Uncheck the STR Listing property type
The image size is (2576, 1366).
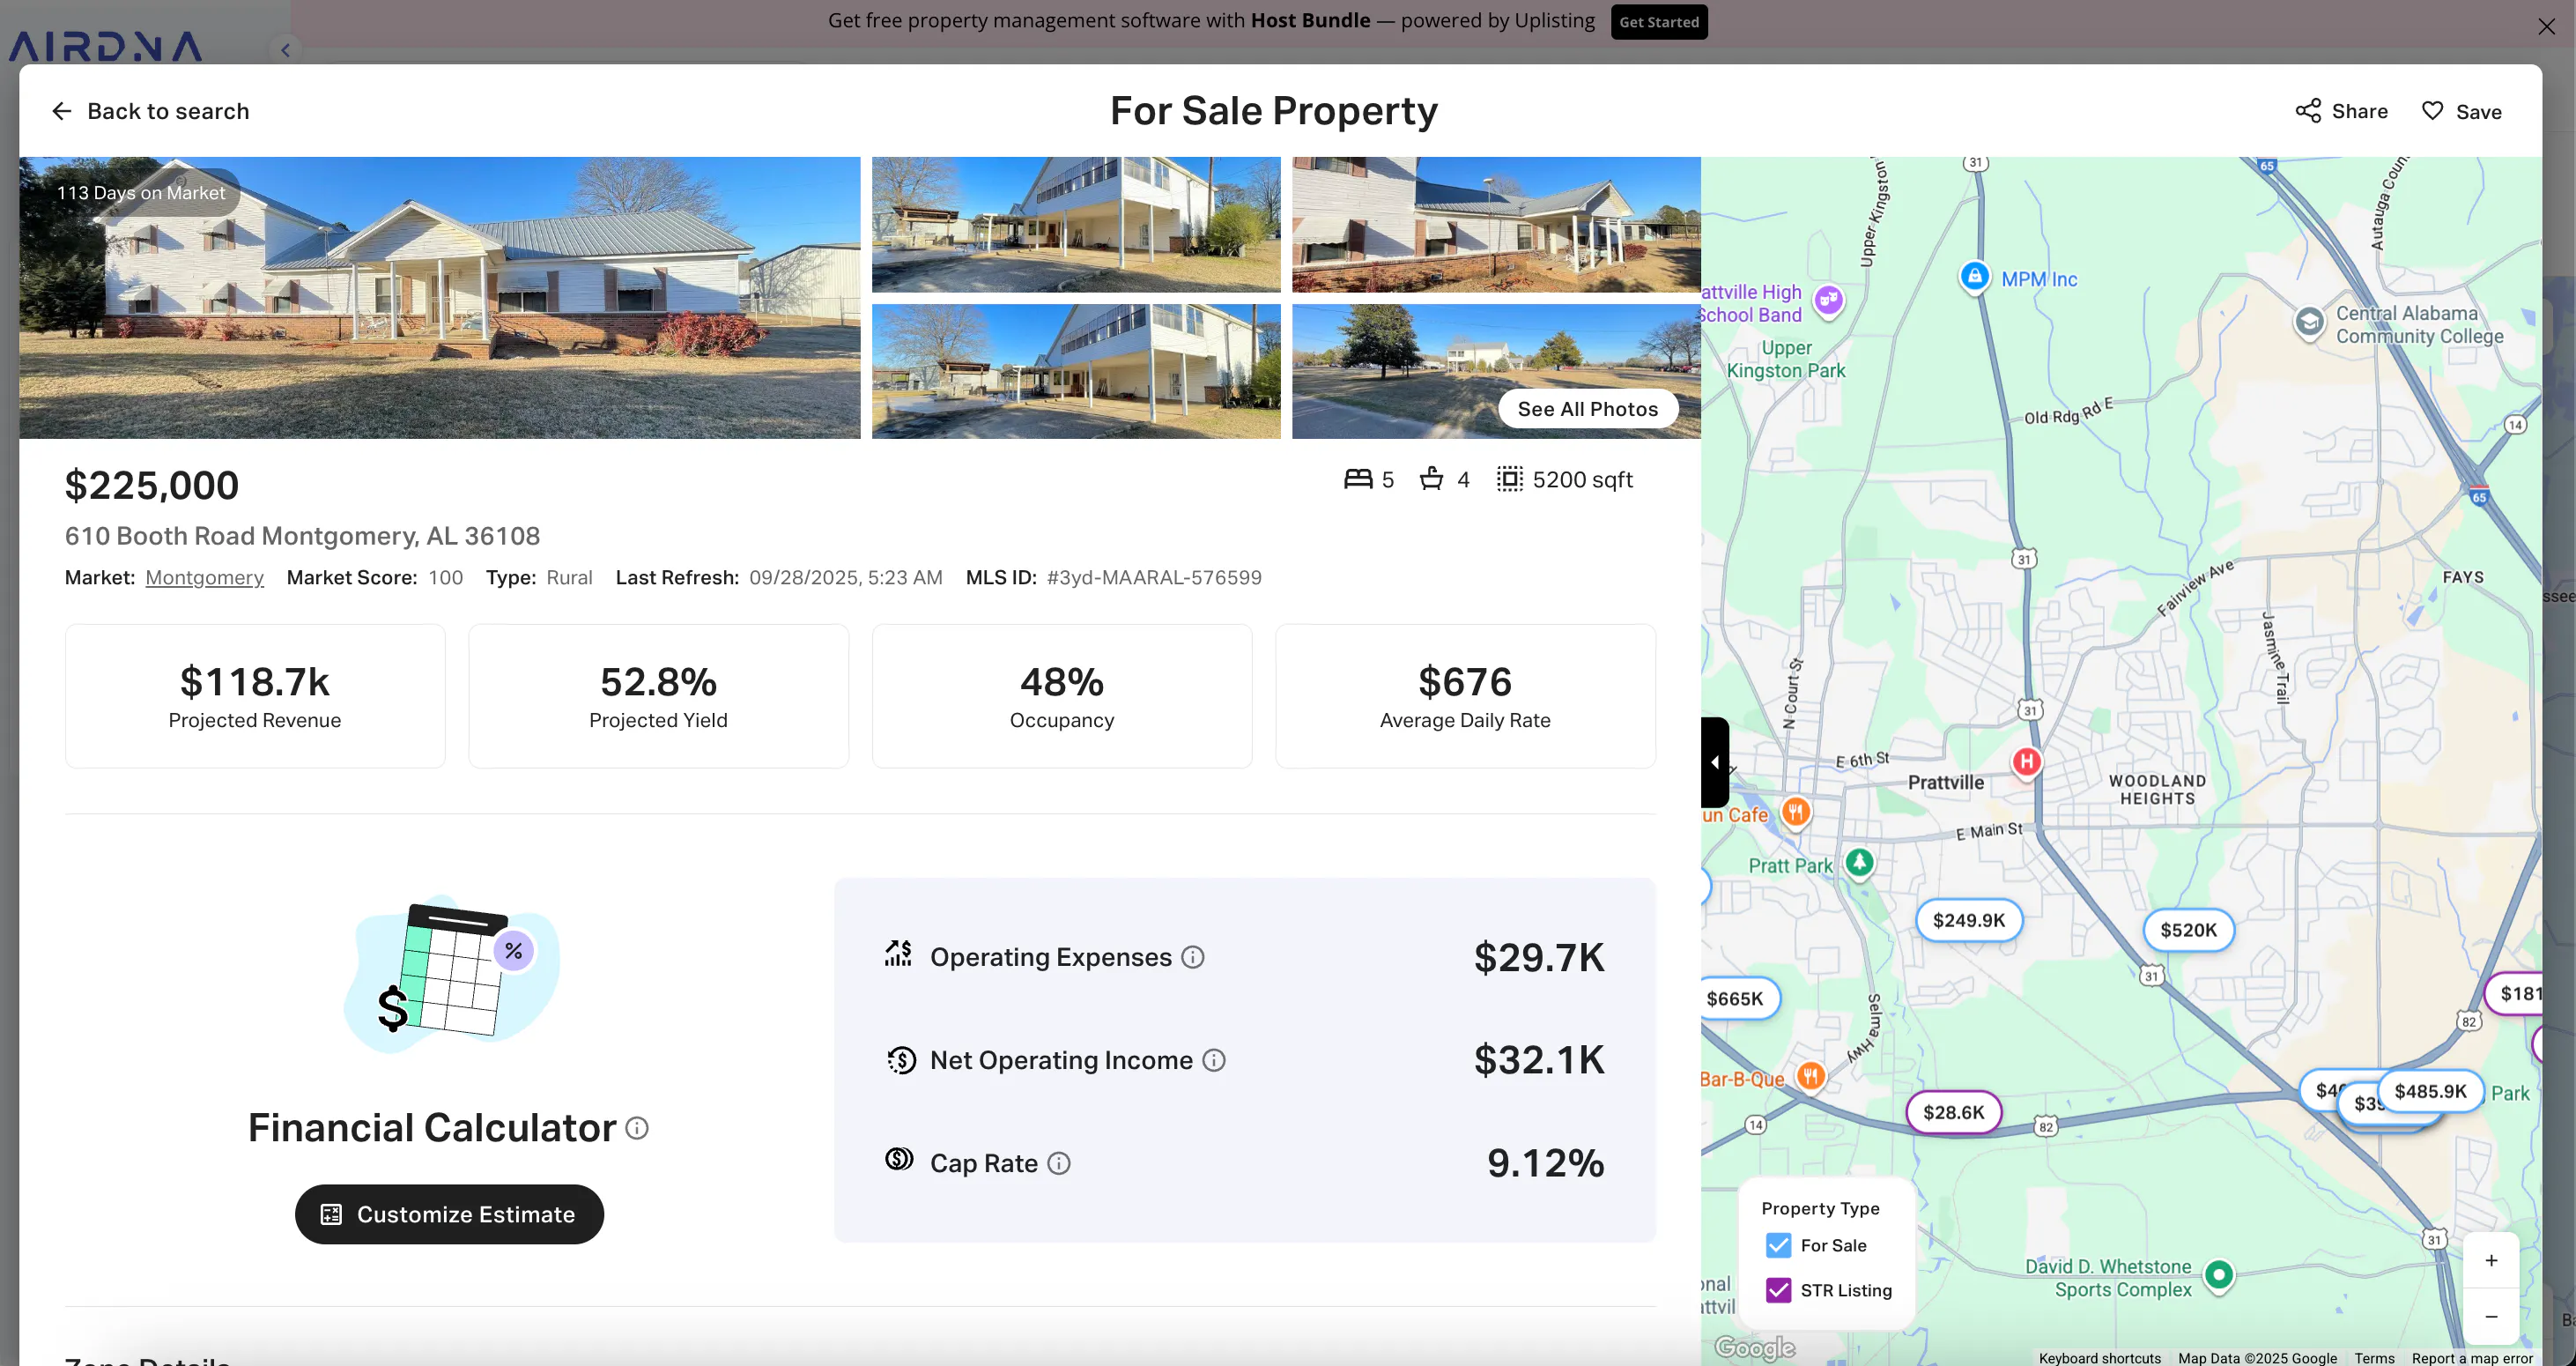coord(1778,1290)
